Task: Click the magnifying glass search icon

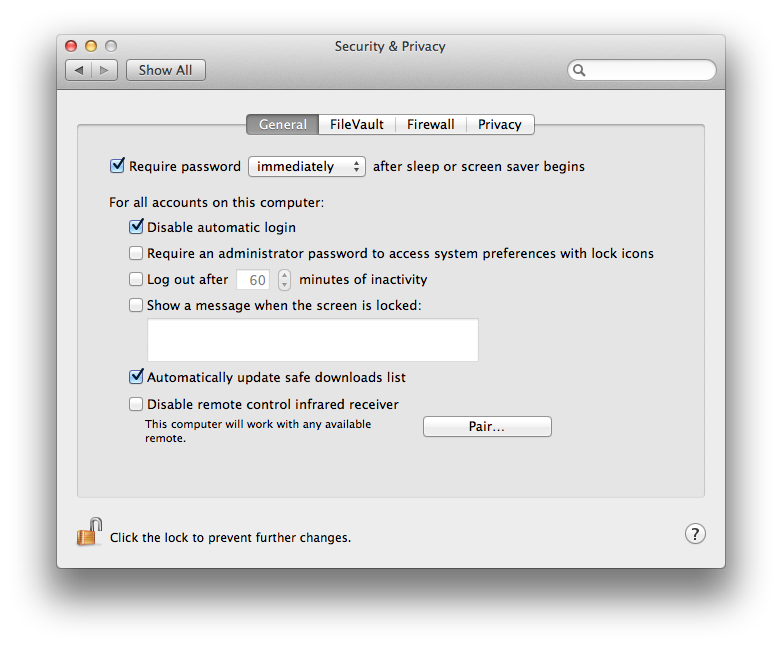Action: (x=579, y=70)
